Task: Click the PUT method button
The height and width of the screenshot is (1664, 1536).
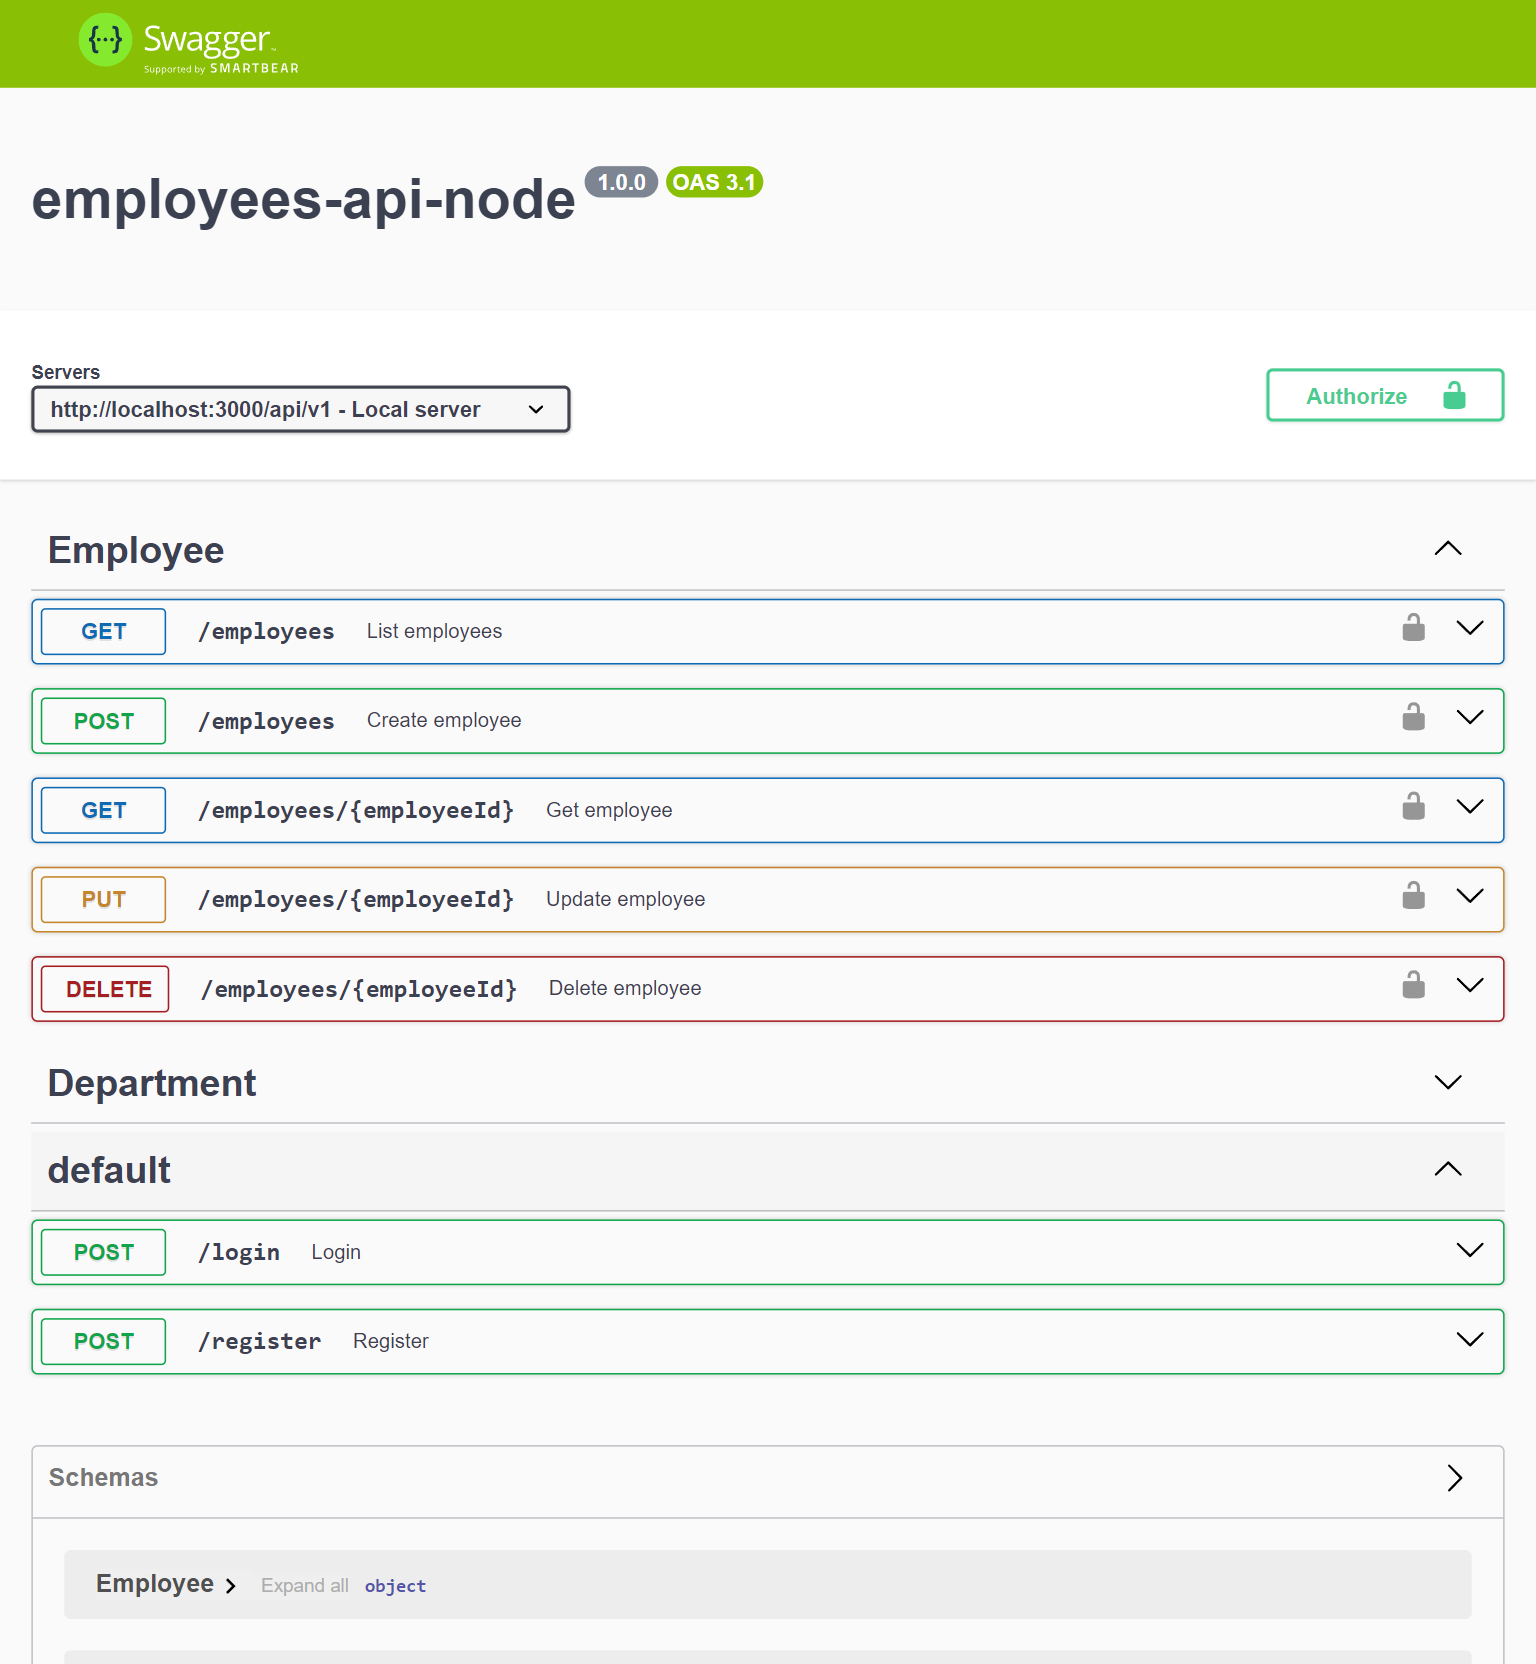Action: pos(104,899)
